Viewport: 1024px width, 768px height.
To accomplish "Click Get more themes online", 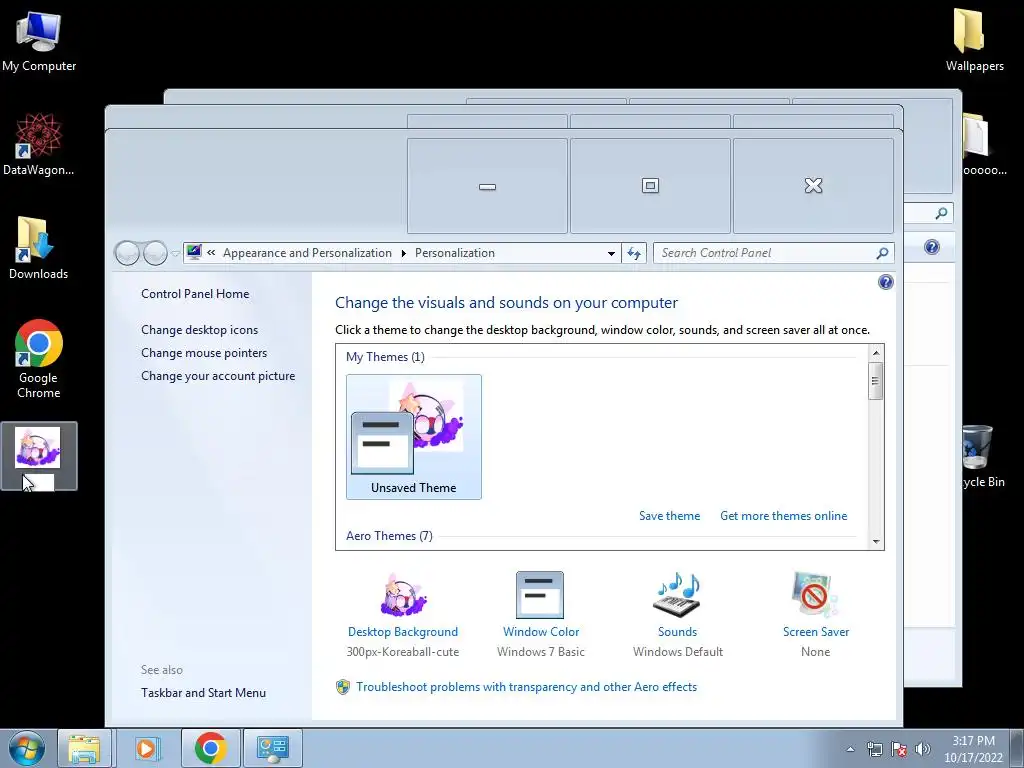I will [783, 516].
